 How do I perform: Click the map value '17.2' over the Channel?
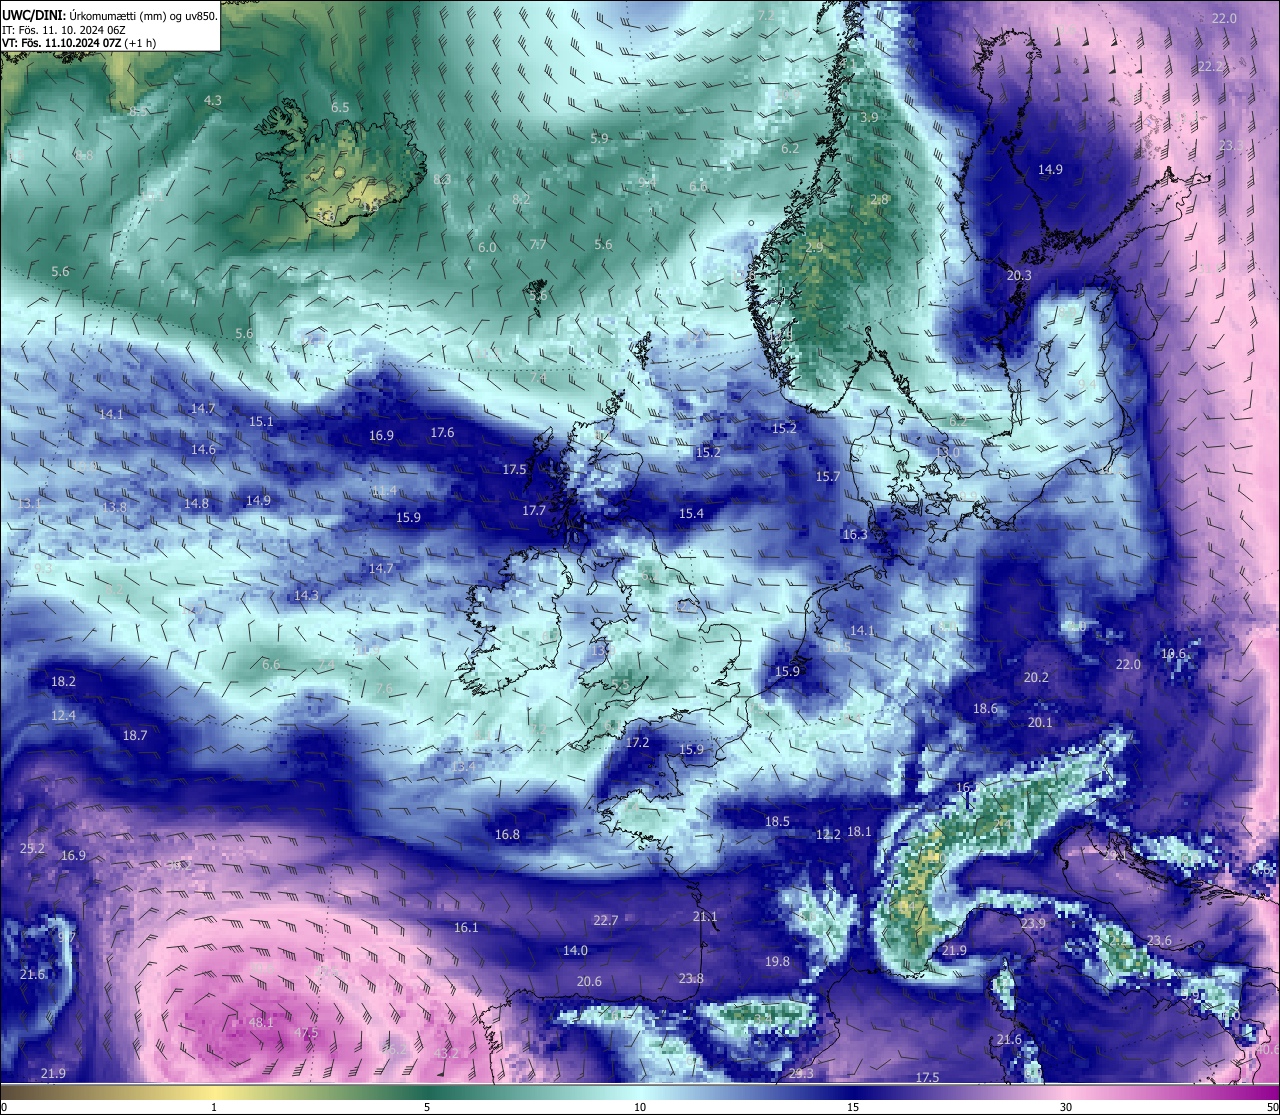[x=637, y=742]
